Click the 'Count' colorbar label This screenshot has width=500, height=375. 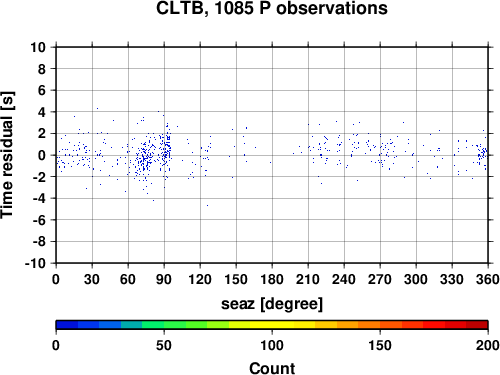[272, 368]
